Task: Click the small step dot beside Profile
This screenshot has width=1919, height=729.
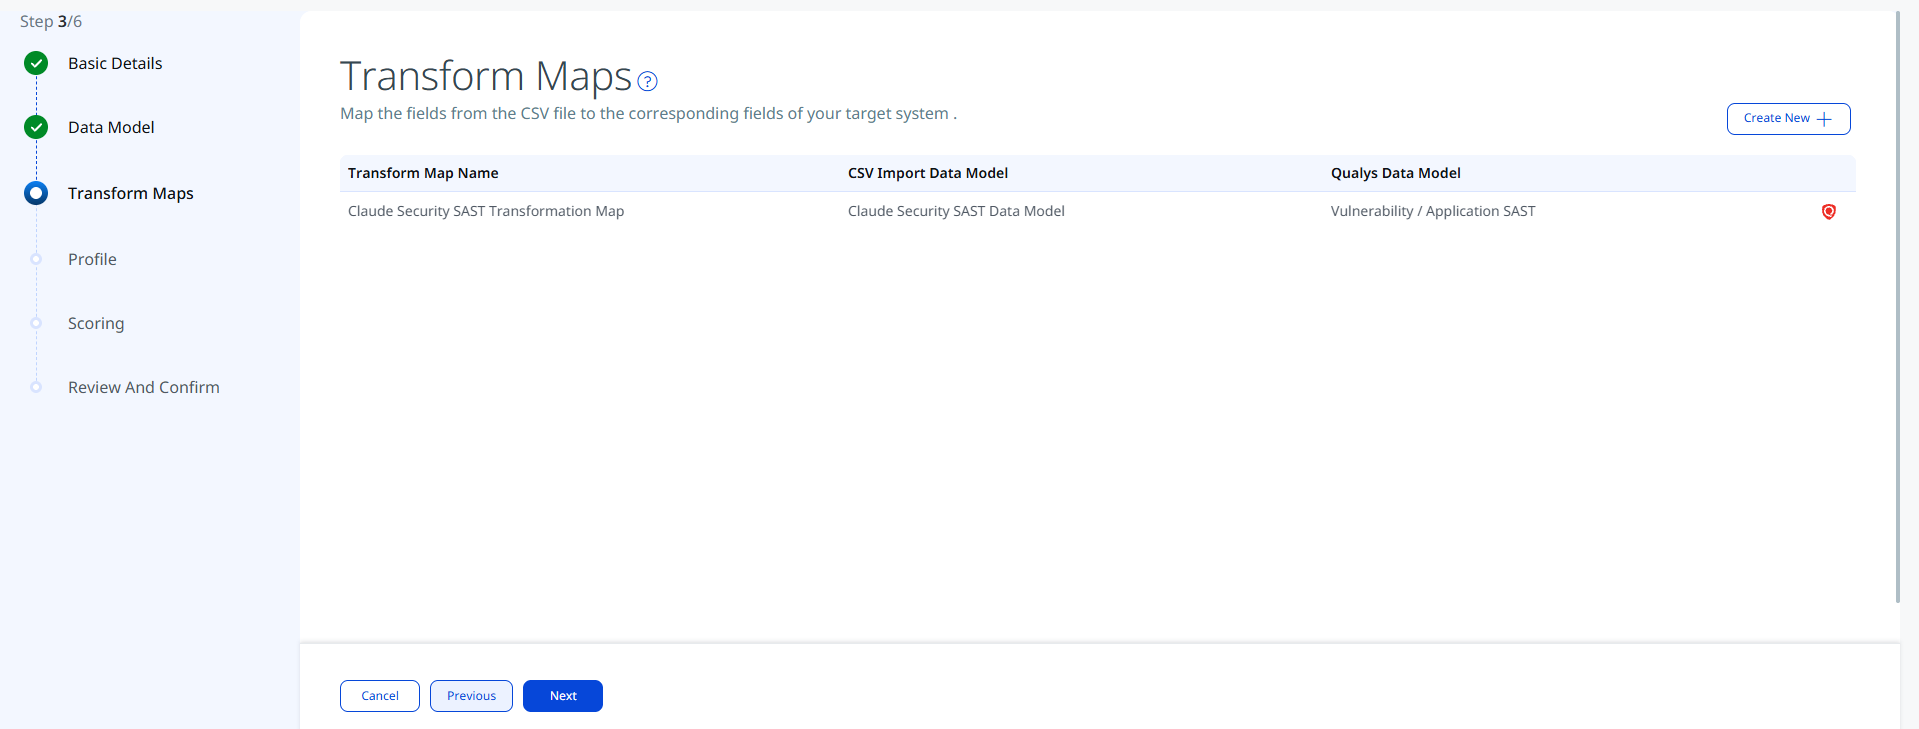Action: click(x=36, y=259)
